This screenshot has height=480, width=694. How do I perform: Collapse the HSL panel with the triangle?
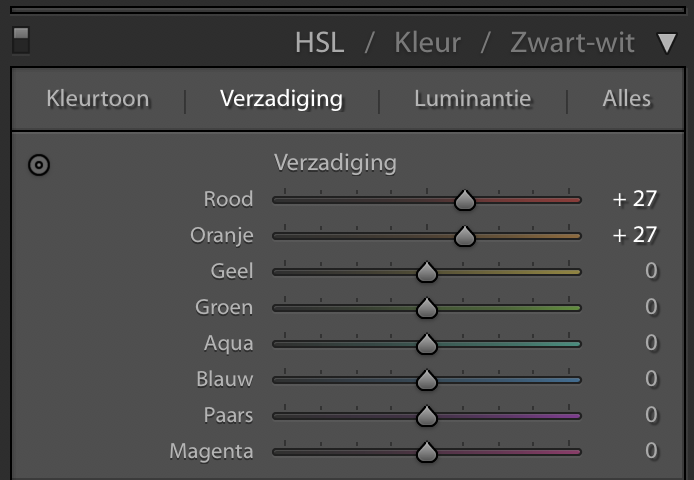click(x=667, y=43)
